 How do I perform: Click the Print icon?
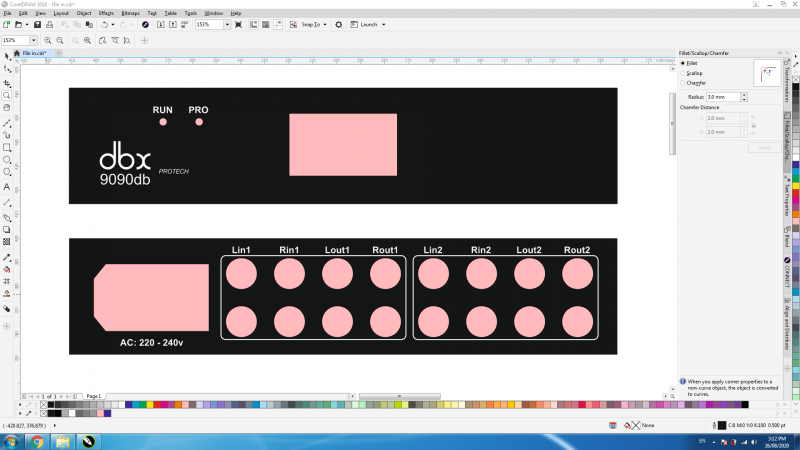49,24
